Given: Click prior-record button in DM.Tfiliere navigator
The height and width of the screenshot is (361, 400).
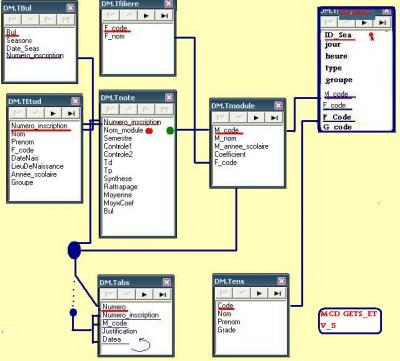Looking at the screenshot, I should [x=128, y=15].
